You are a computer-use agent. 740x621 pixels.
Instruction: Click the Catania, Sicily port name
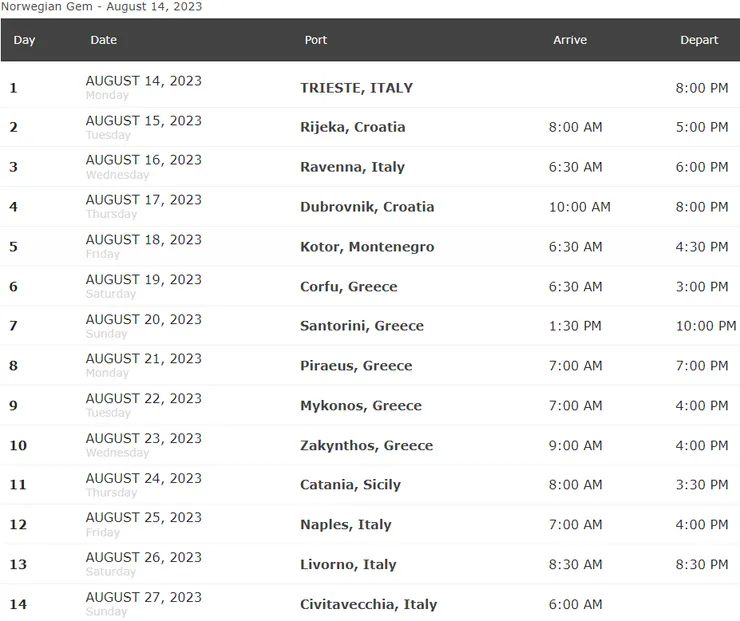(x=350, y=485)
